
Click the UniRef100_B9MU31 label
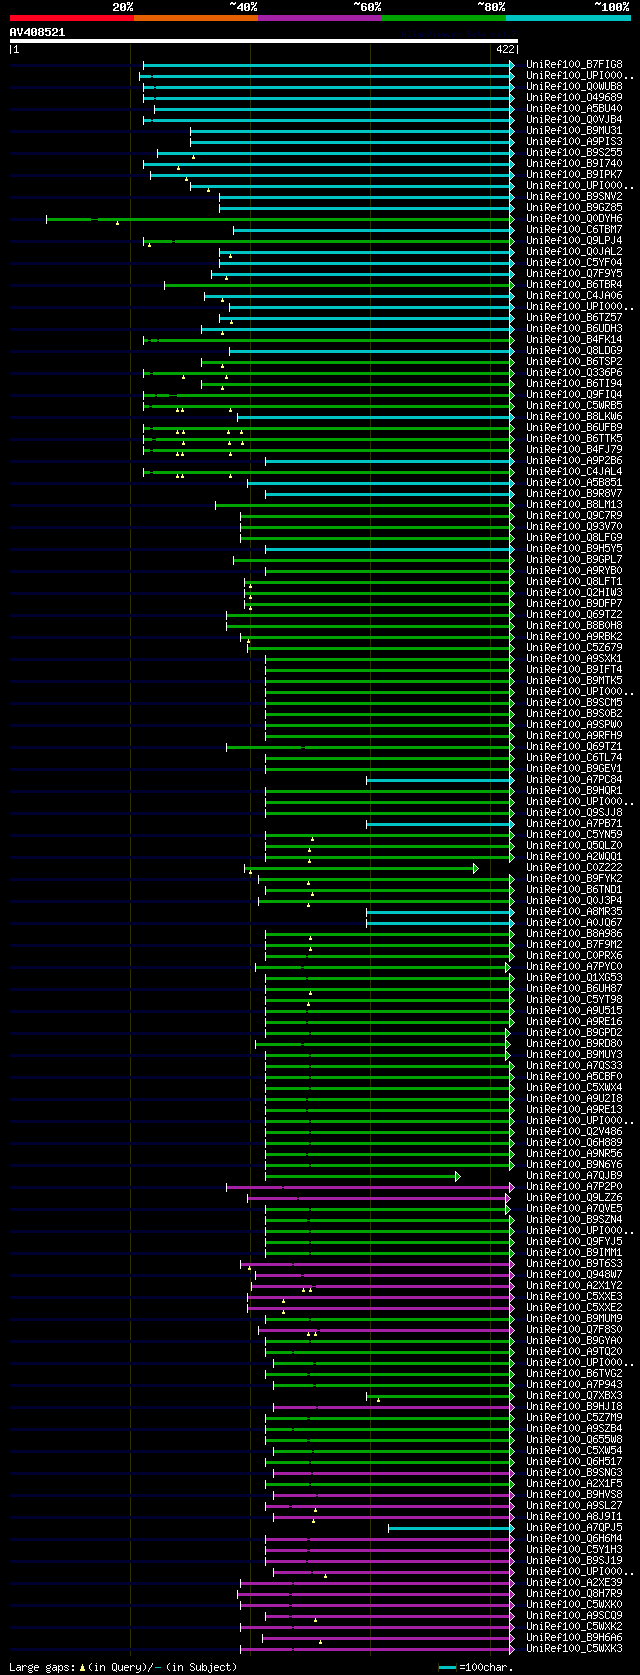pos(574,131)
